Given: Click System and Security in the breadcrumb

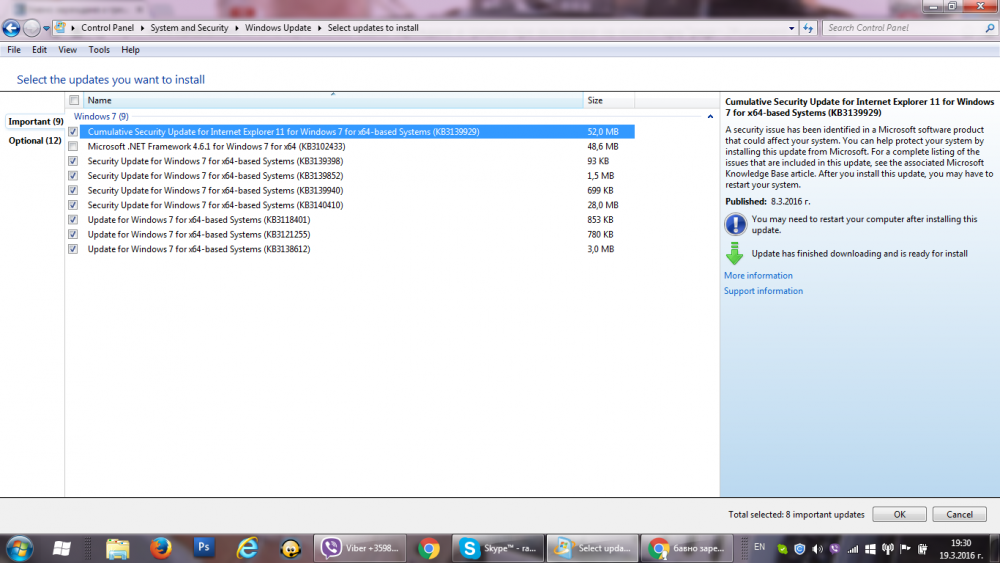Looking at the screenshot, I should pos(189,28).
